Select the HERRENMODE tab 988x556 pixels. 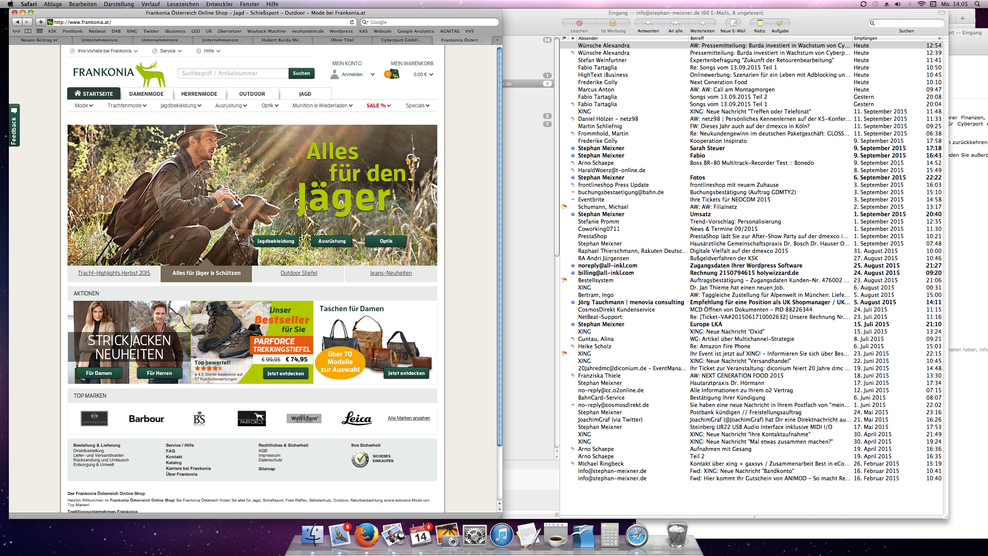coord(199,94)
